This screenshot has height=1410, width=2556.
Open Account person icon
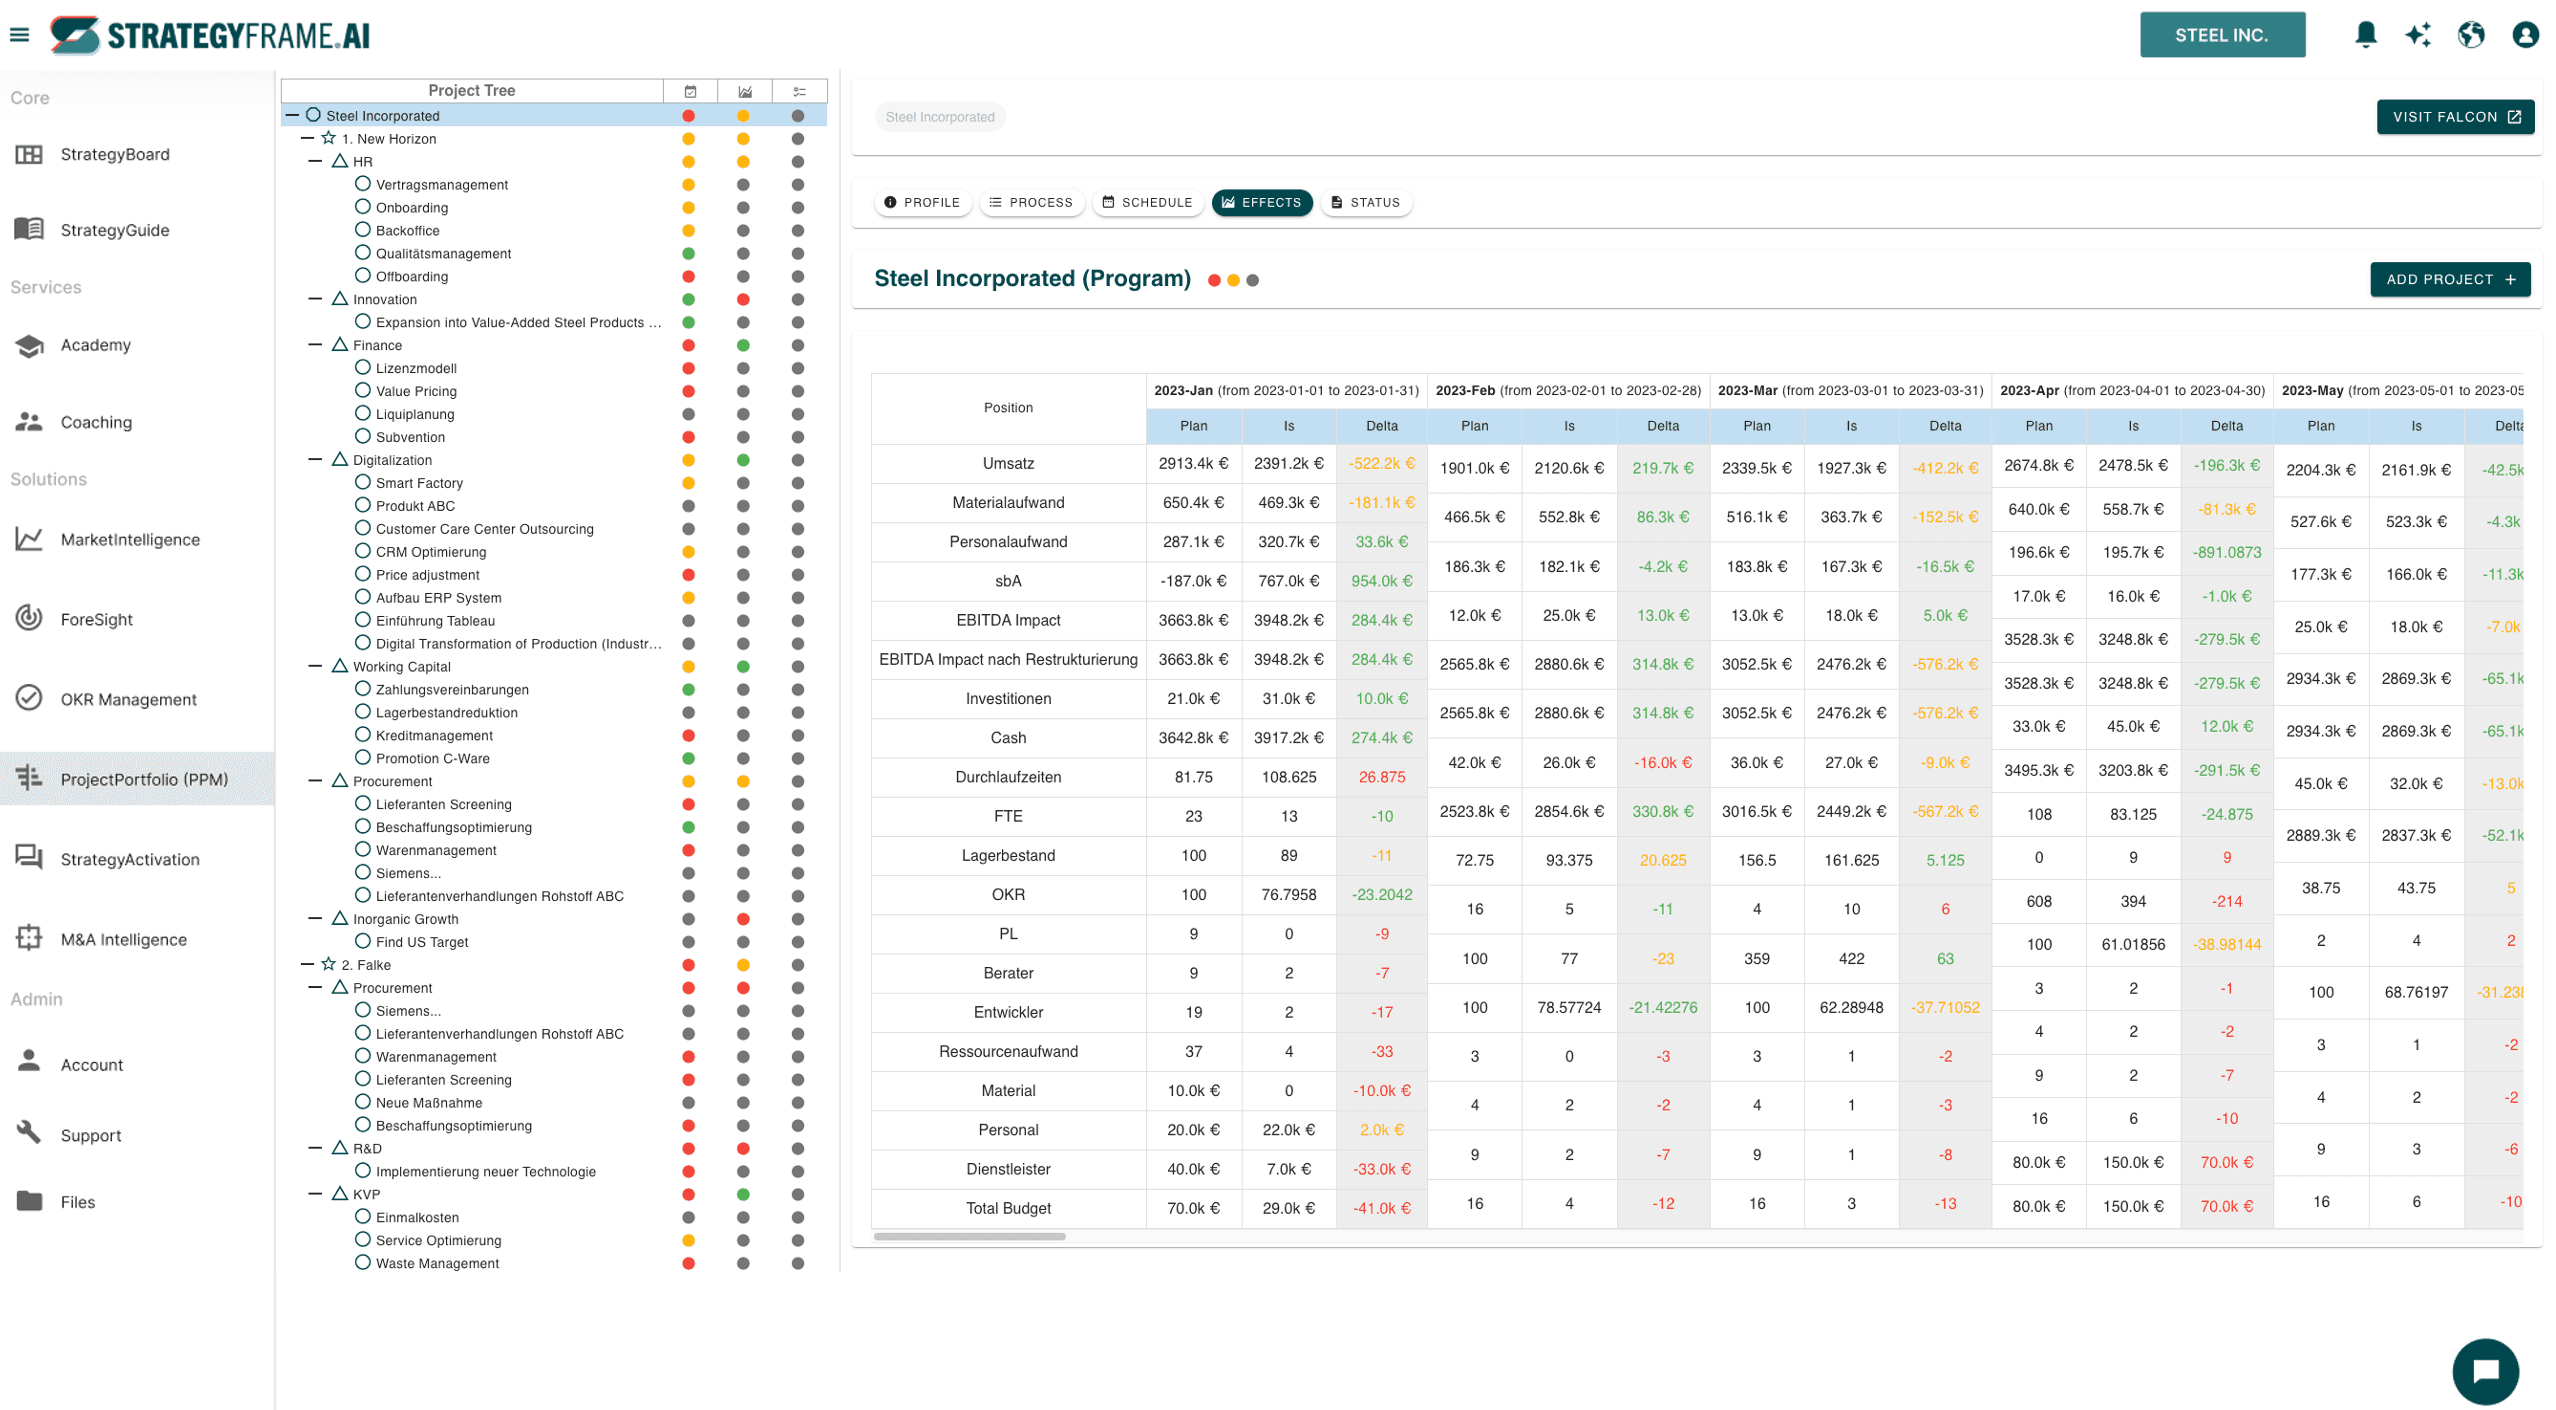(29, 1062)
